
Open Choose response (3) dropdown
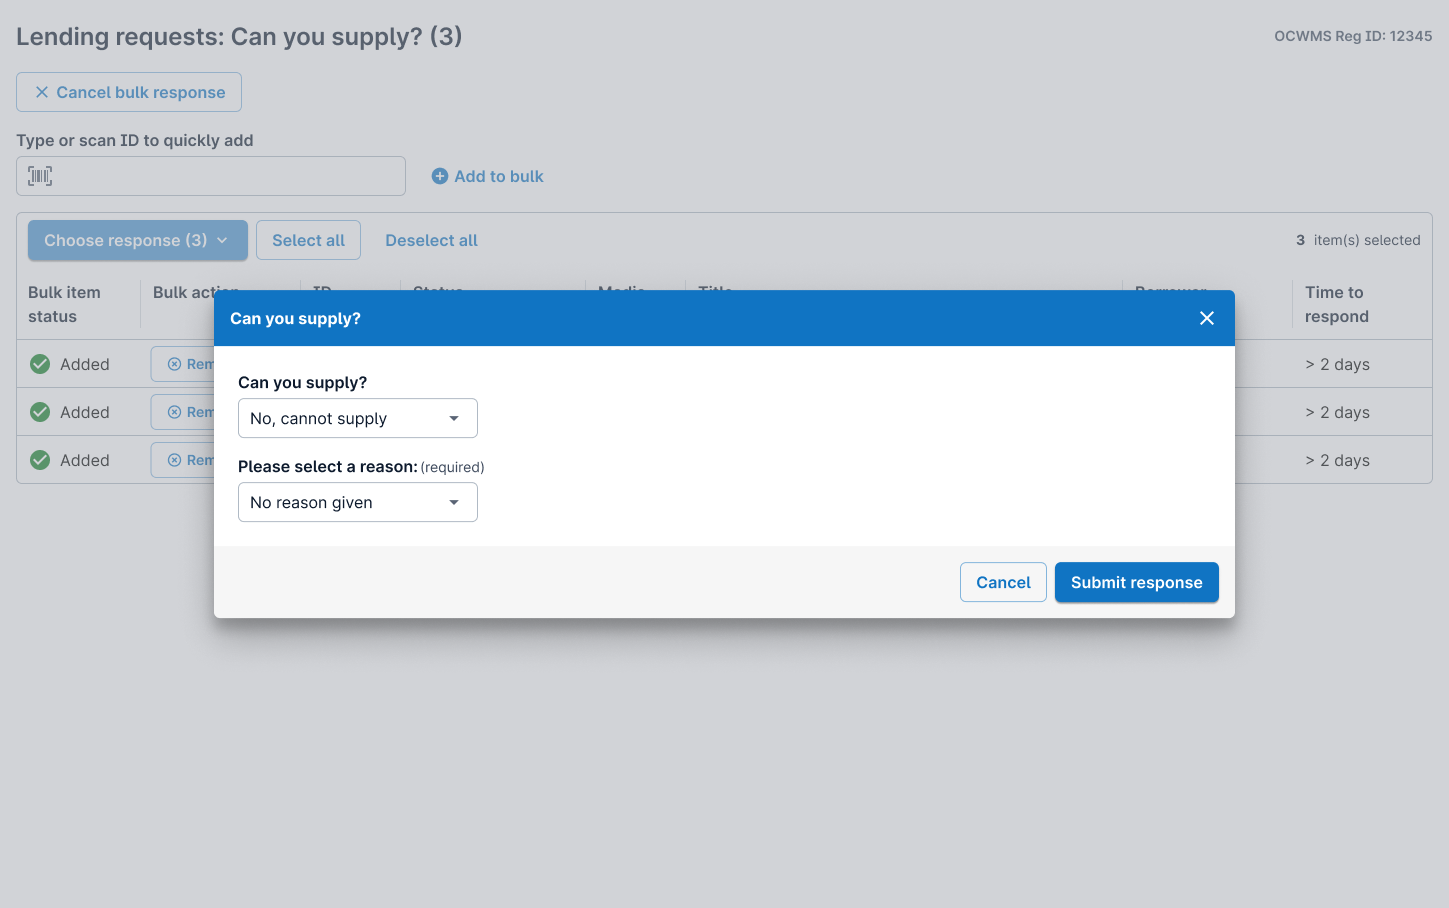pyautogui.click(x=138, y=240)
